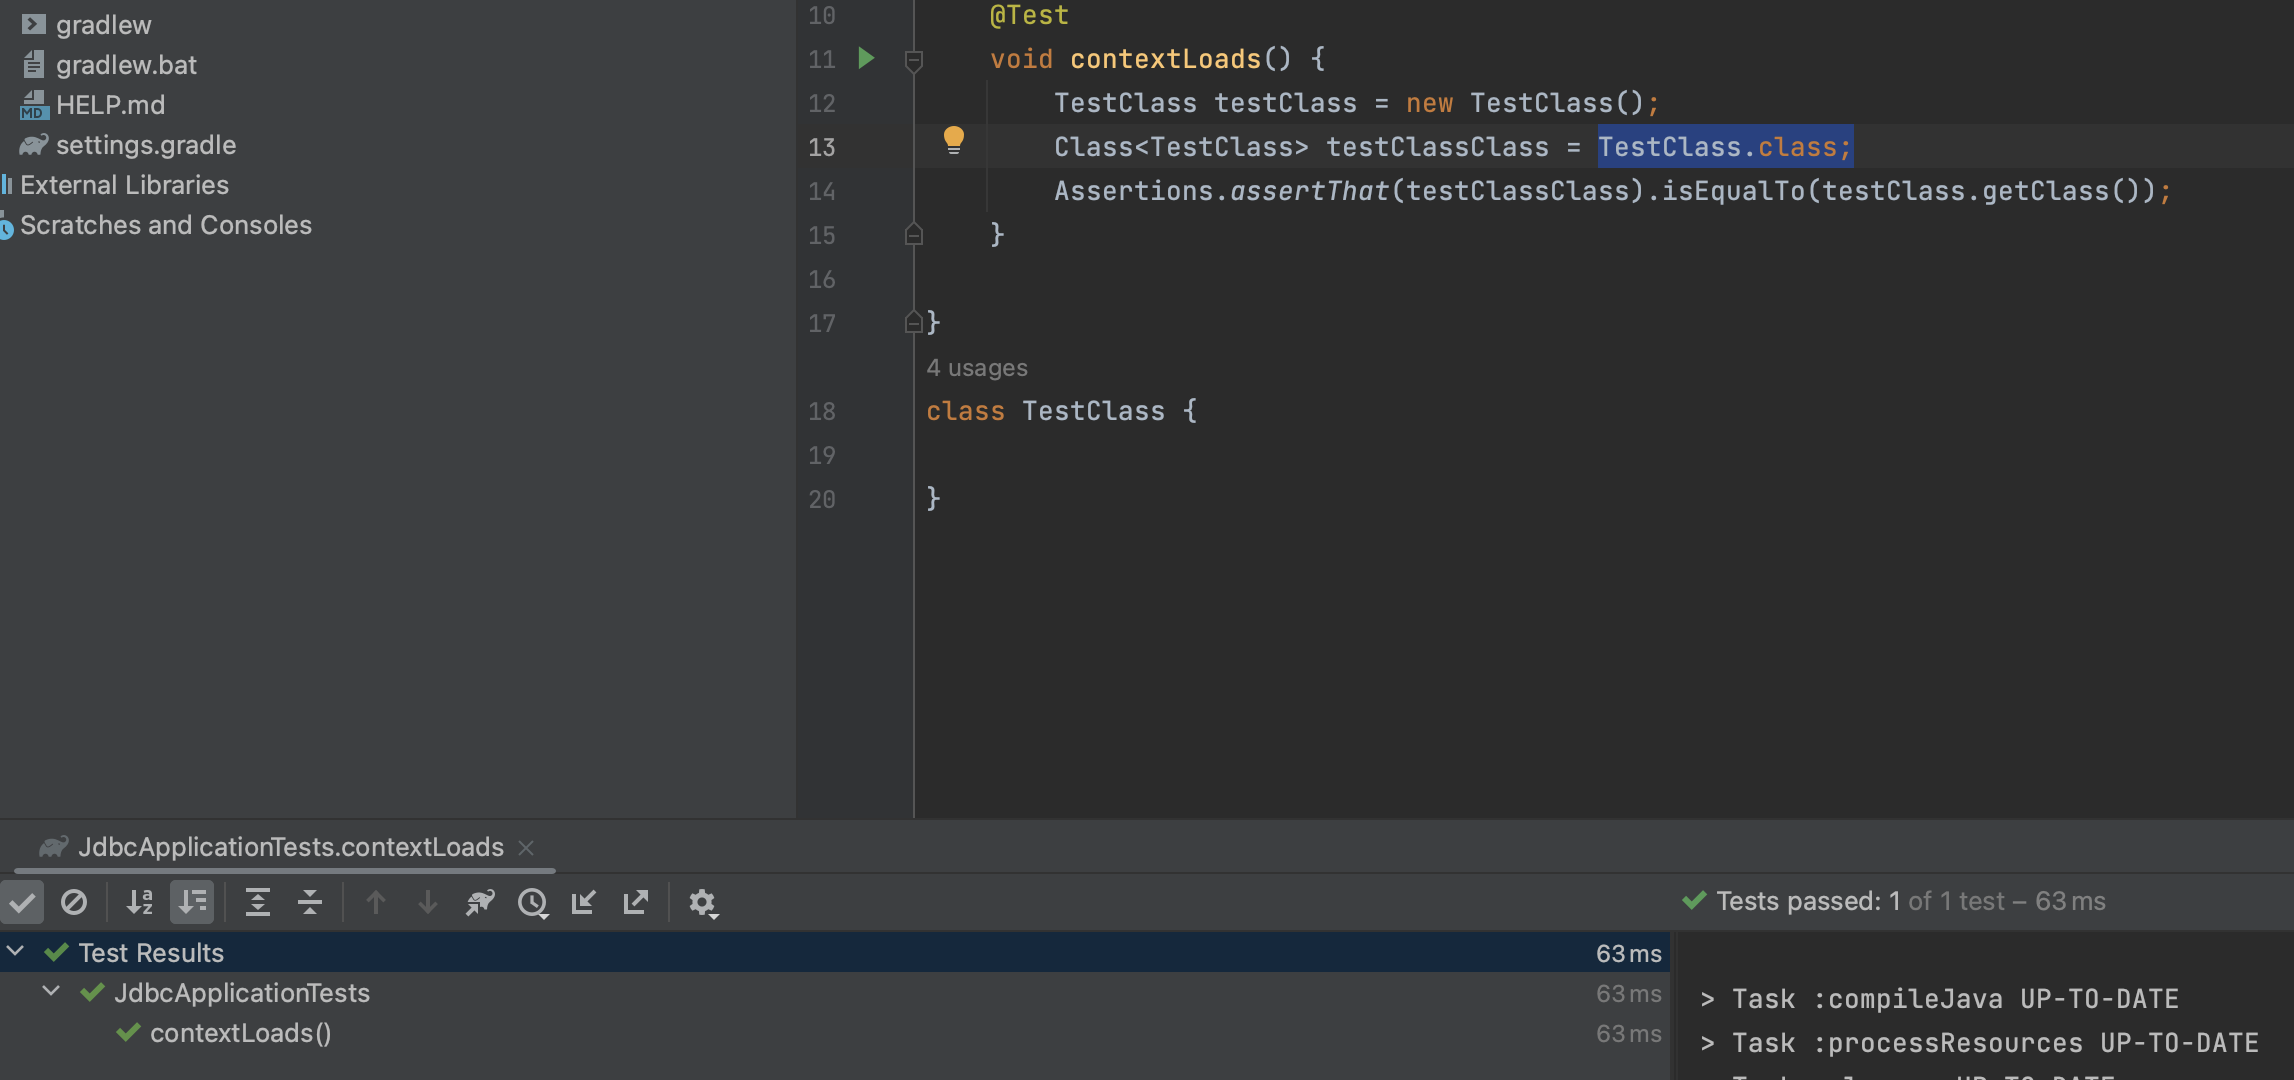This screenshot has width=2294, height=1080.
Task: Toggle Sort by Duration button
Action: pyautogui.click(x=192, y=903)
